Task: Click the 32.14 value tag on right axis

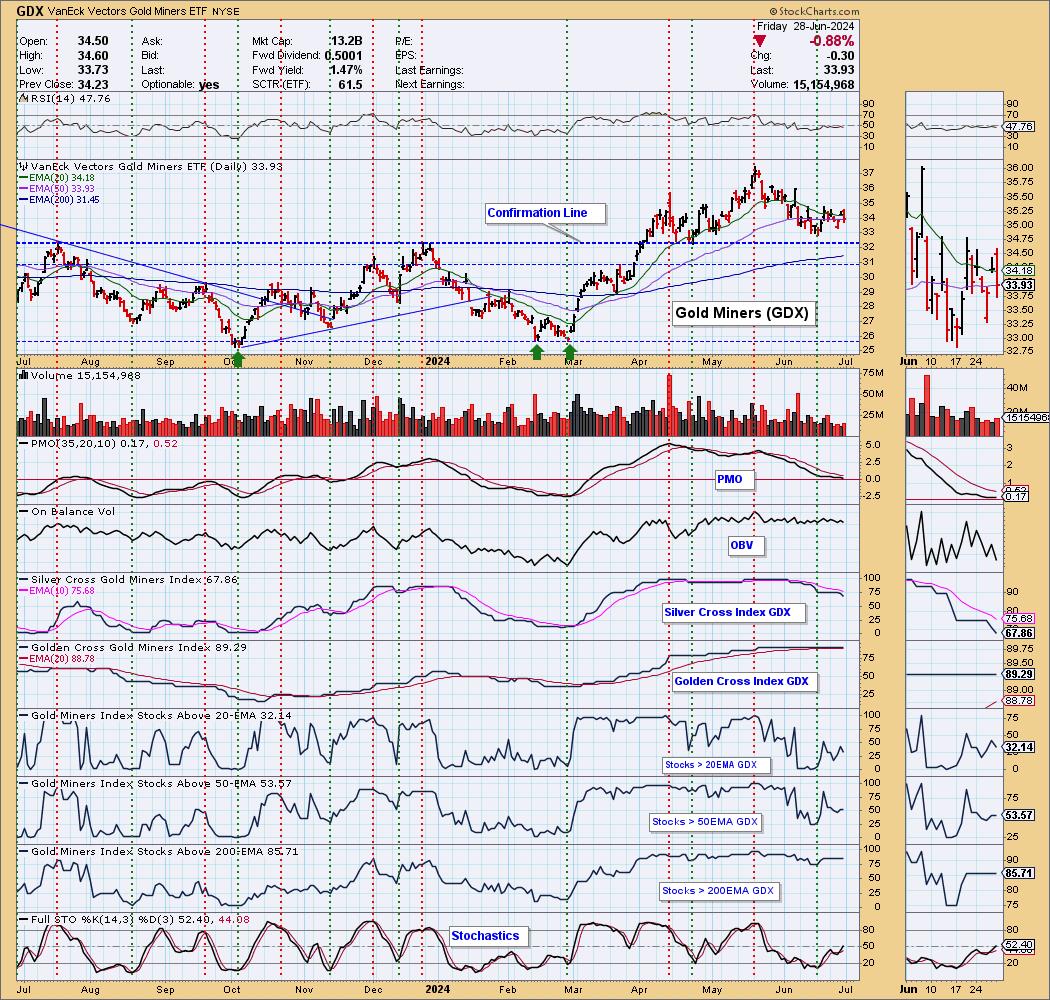Action: click(1019, 747)
